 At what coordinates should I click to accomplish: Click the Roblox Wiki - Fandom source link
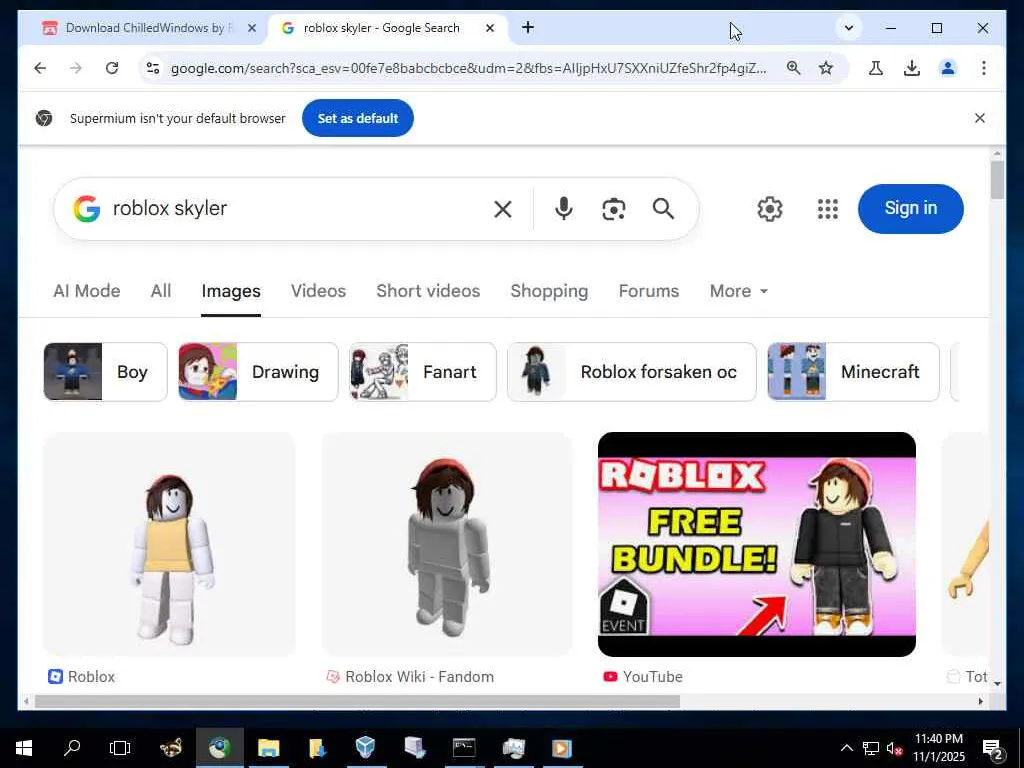pos(410,677)
